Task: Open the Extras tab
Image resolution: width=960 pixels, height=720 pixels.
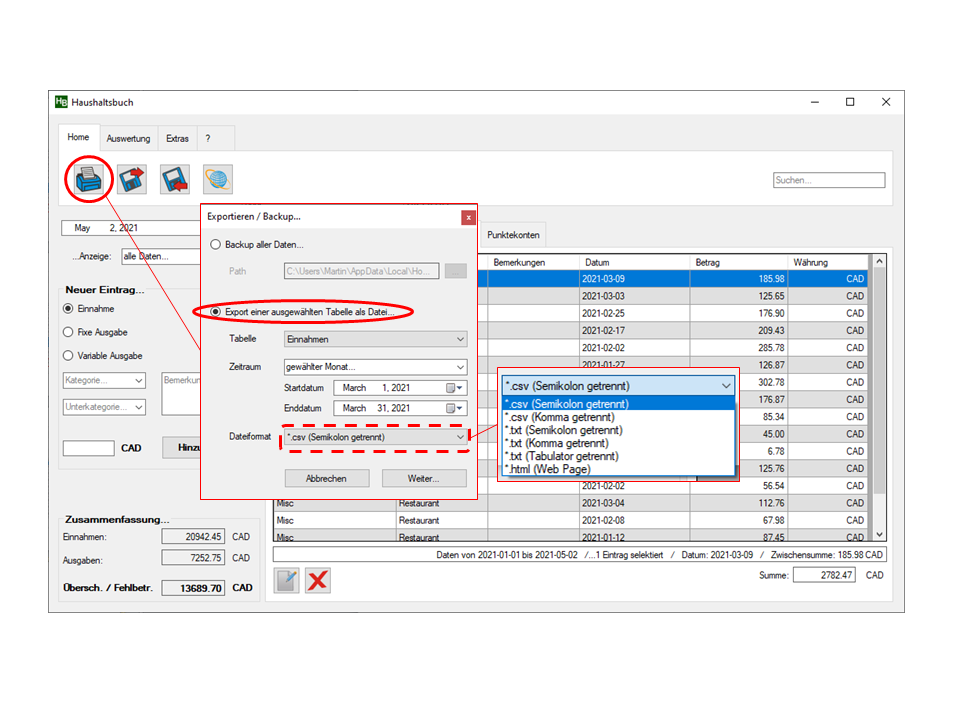Action: 177,139
